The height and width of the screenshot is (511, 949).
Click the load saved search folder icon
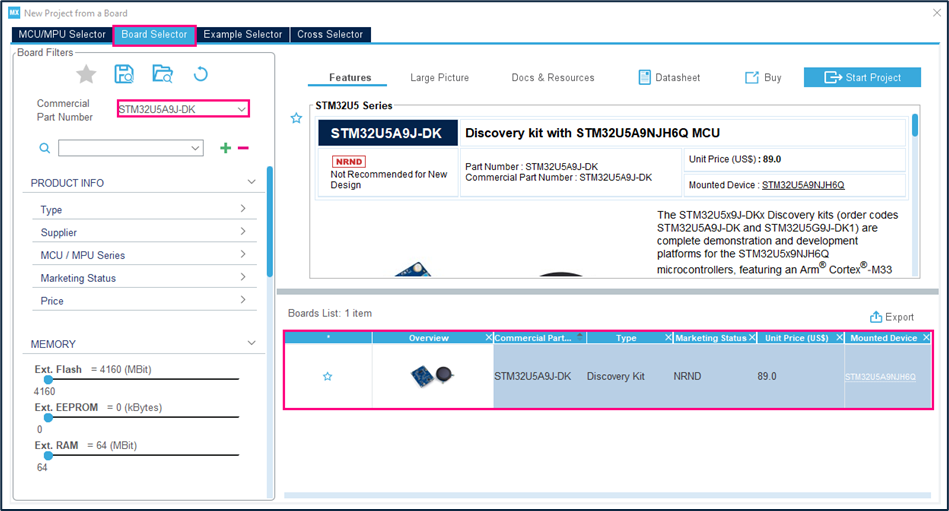[x=162, y=74]
